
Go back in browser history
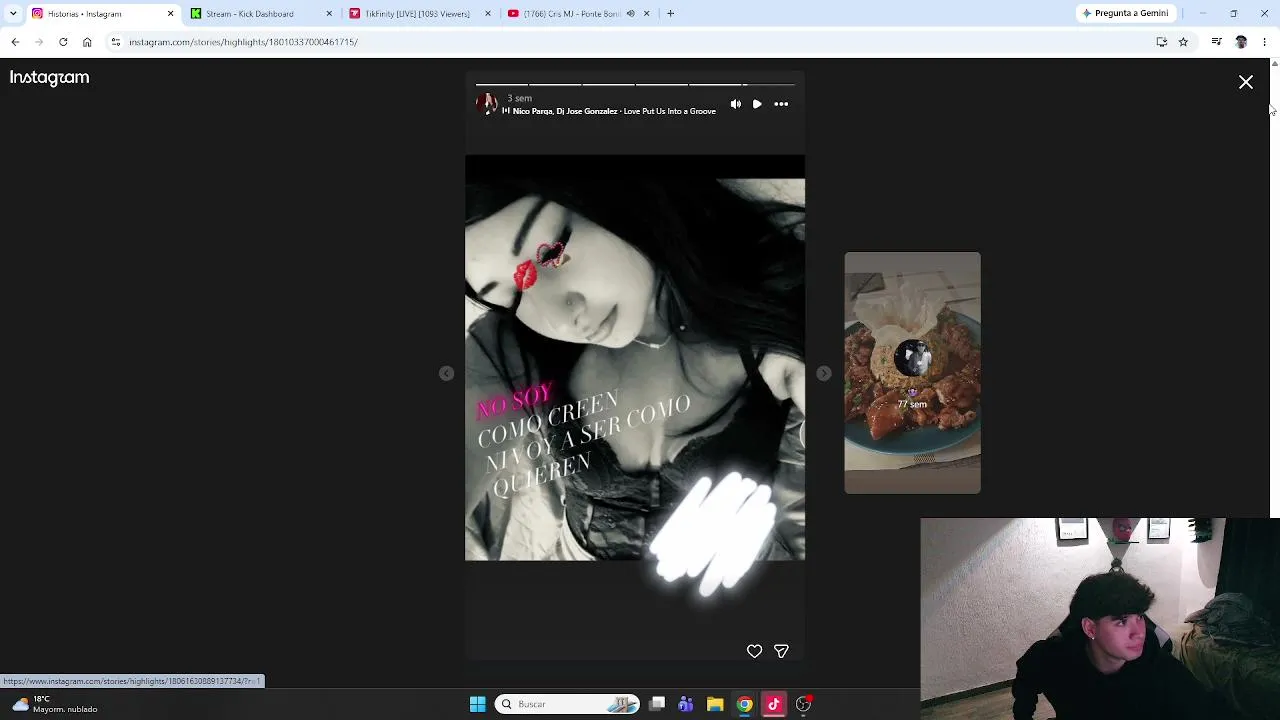15,42
